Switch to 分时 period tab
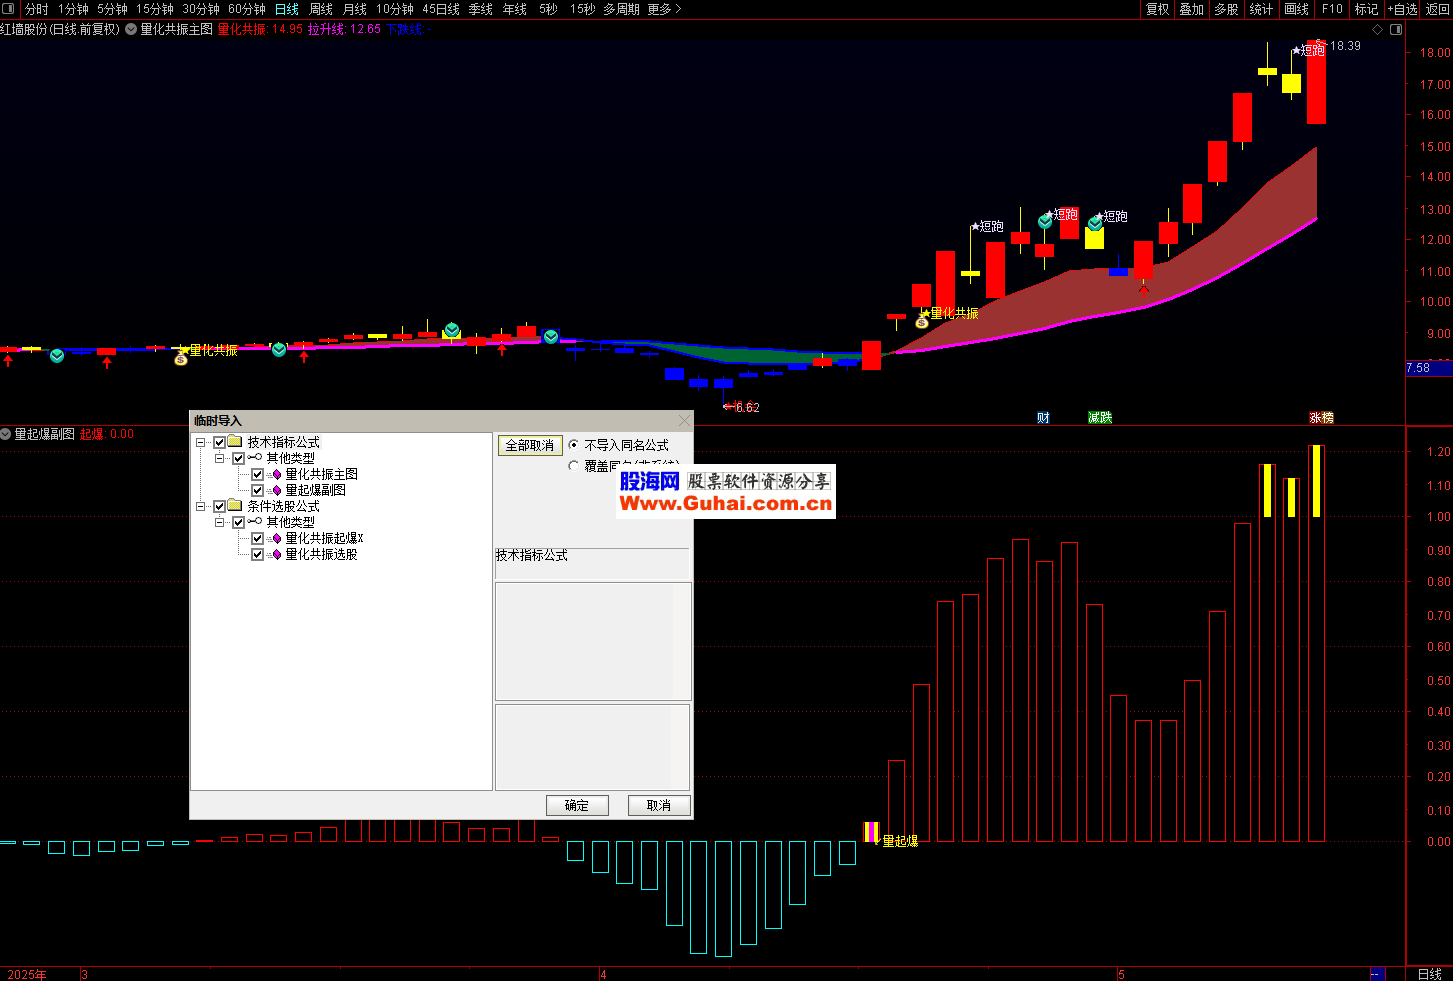 pyautogui.click(x=37, y=9)
